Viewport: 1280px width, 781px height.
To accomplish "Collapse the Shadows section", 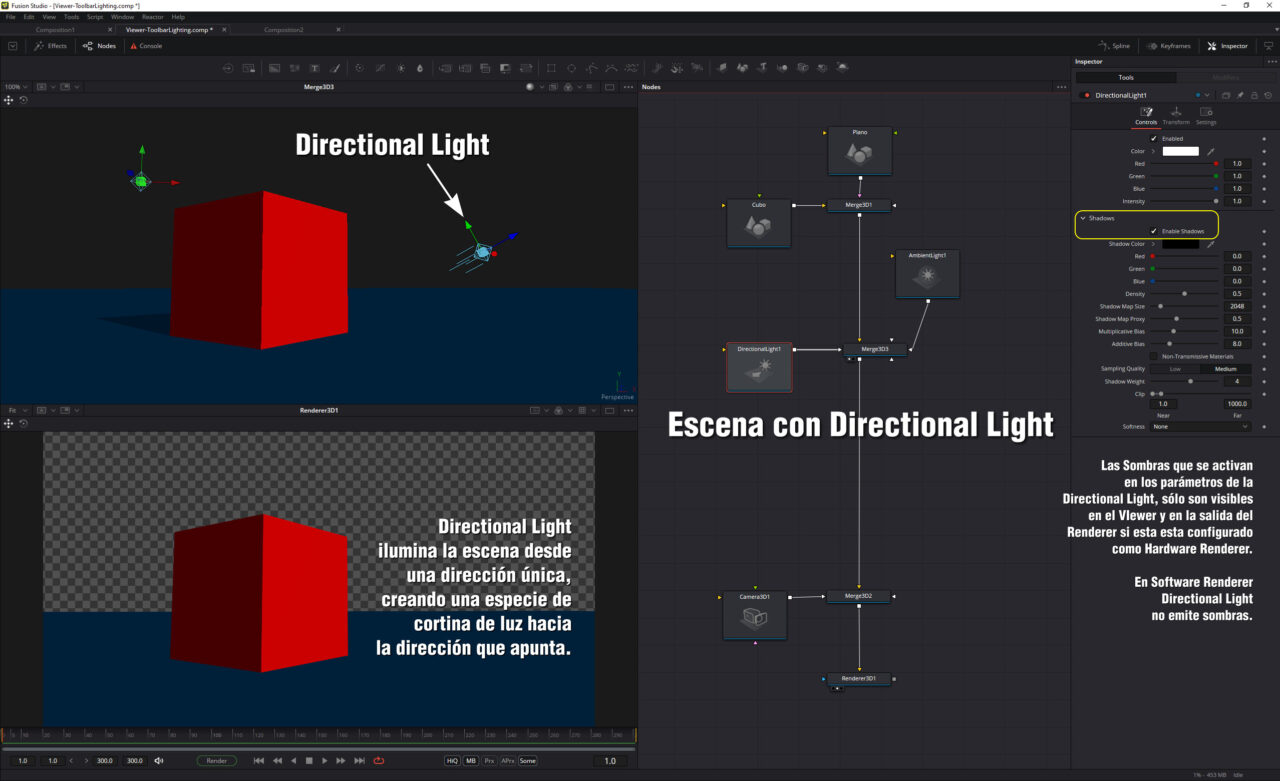I will [x=1082, y=218].
